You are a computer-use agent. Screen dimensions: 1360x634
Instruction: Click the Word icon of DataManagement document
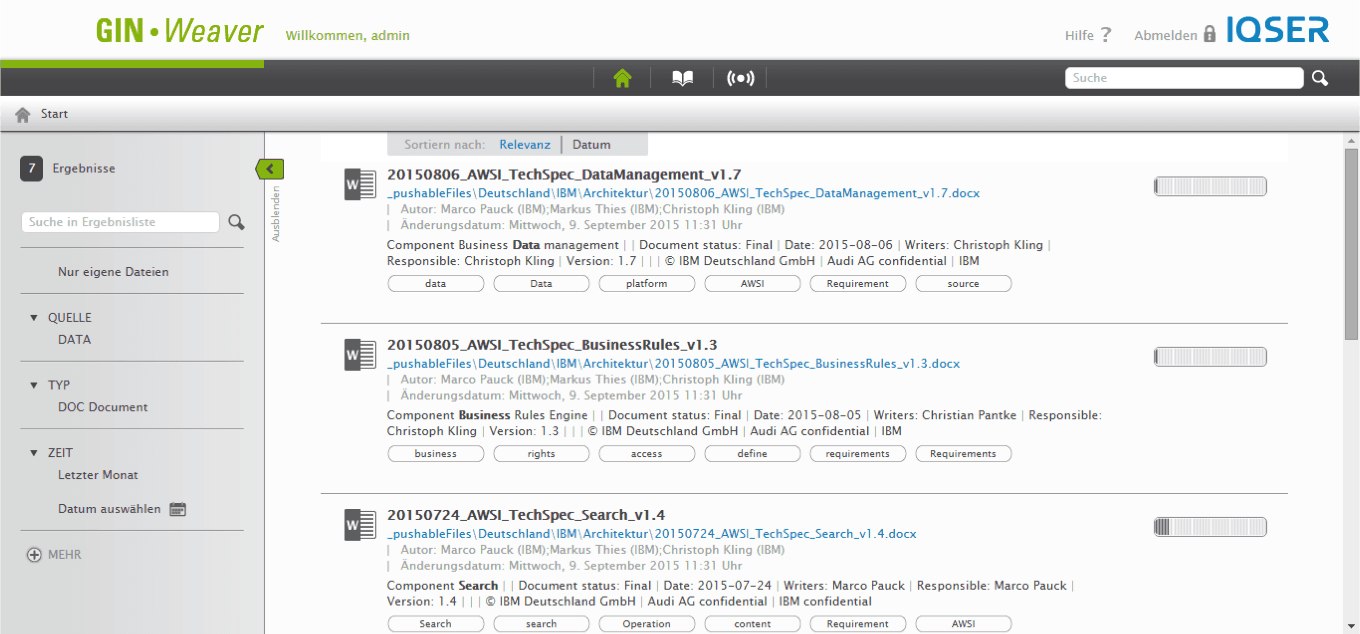pos(360,184)
